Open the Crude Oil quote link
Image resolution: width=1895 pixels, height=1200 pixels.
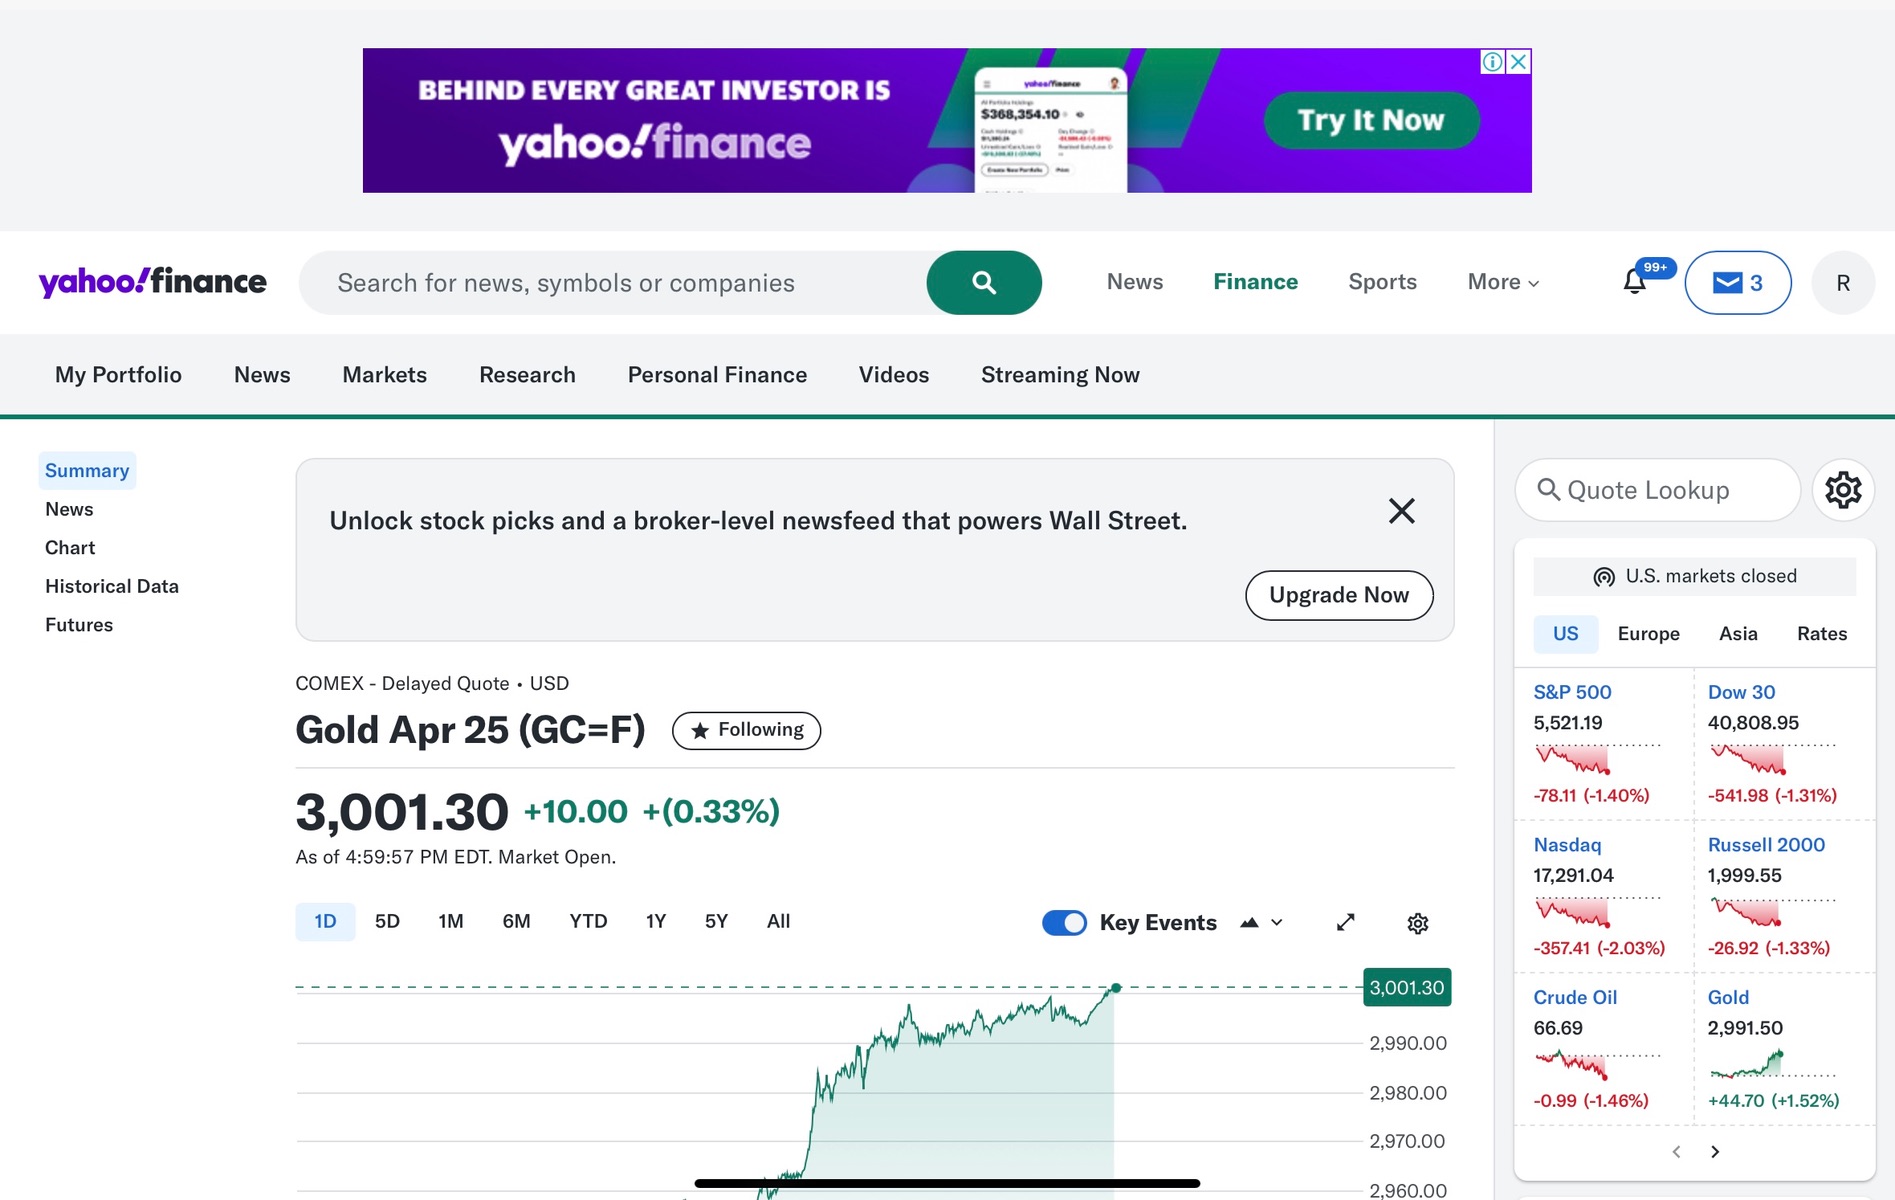tap(1575, 997)
